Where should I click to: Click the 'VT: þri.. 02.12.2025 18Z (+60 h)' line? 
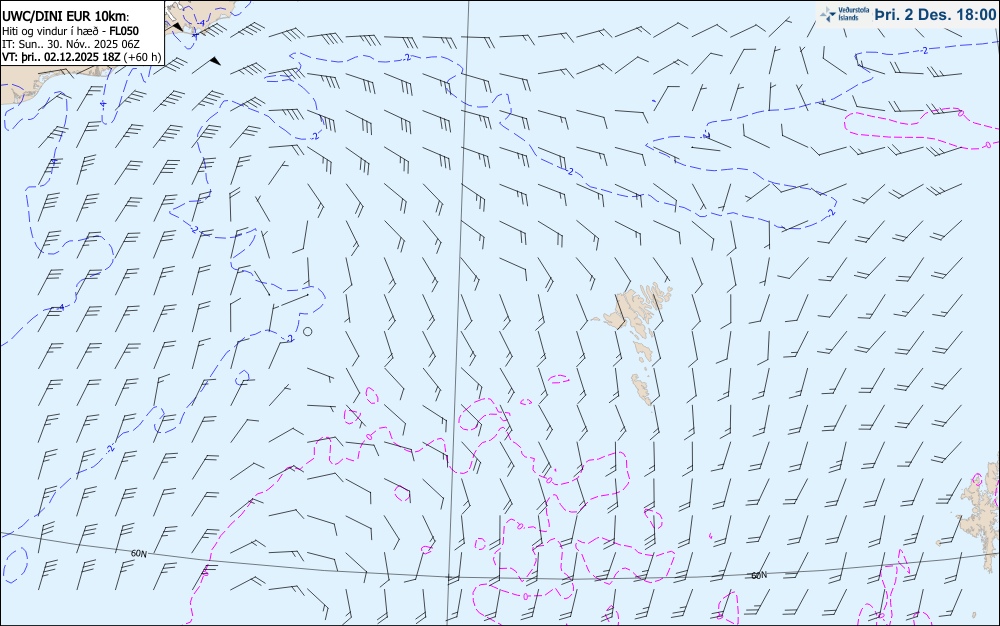pyautogui.click(x=82, y=57)
